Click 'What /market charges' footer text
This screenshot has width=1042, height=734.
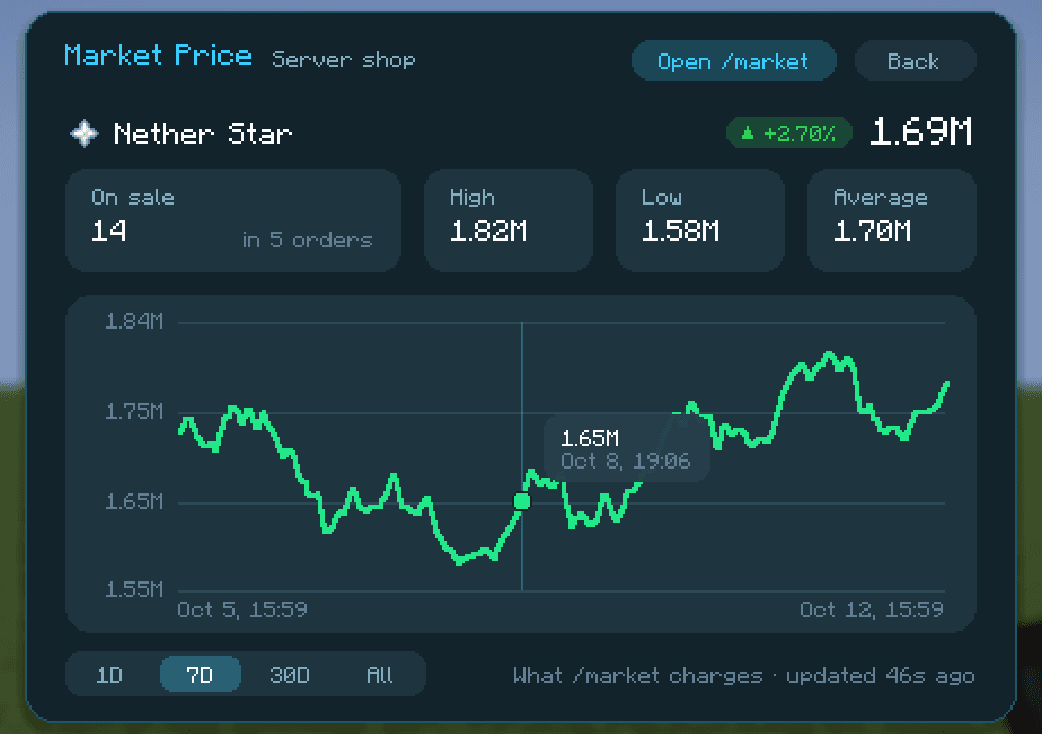coord(637,676)
